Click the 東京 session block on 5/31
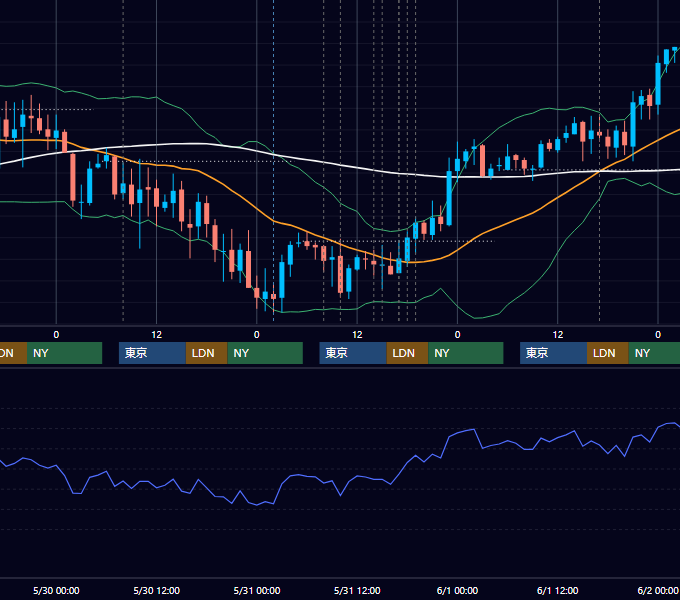 point(353,353)
